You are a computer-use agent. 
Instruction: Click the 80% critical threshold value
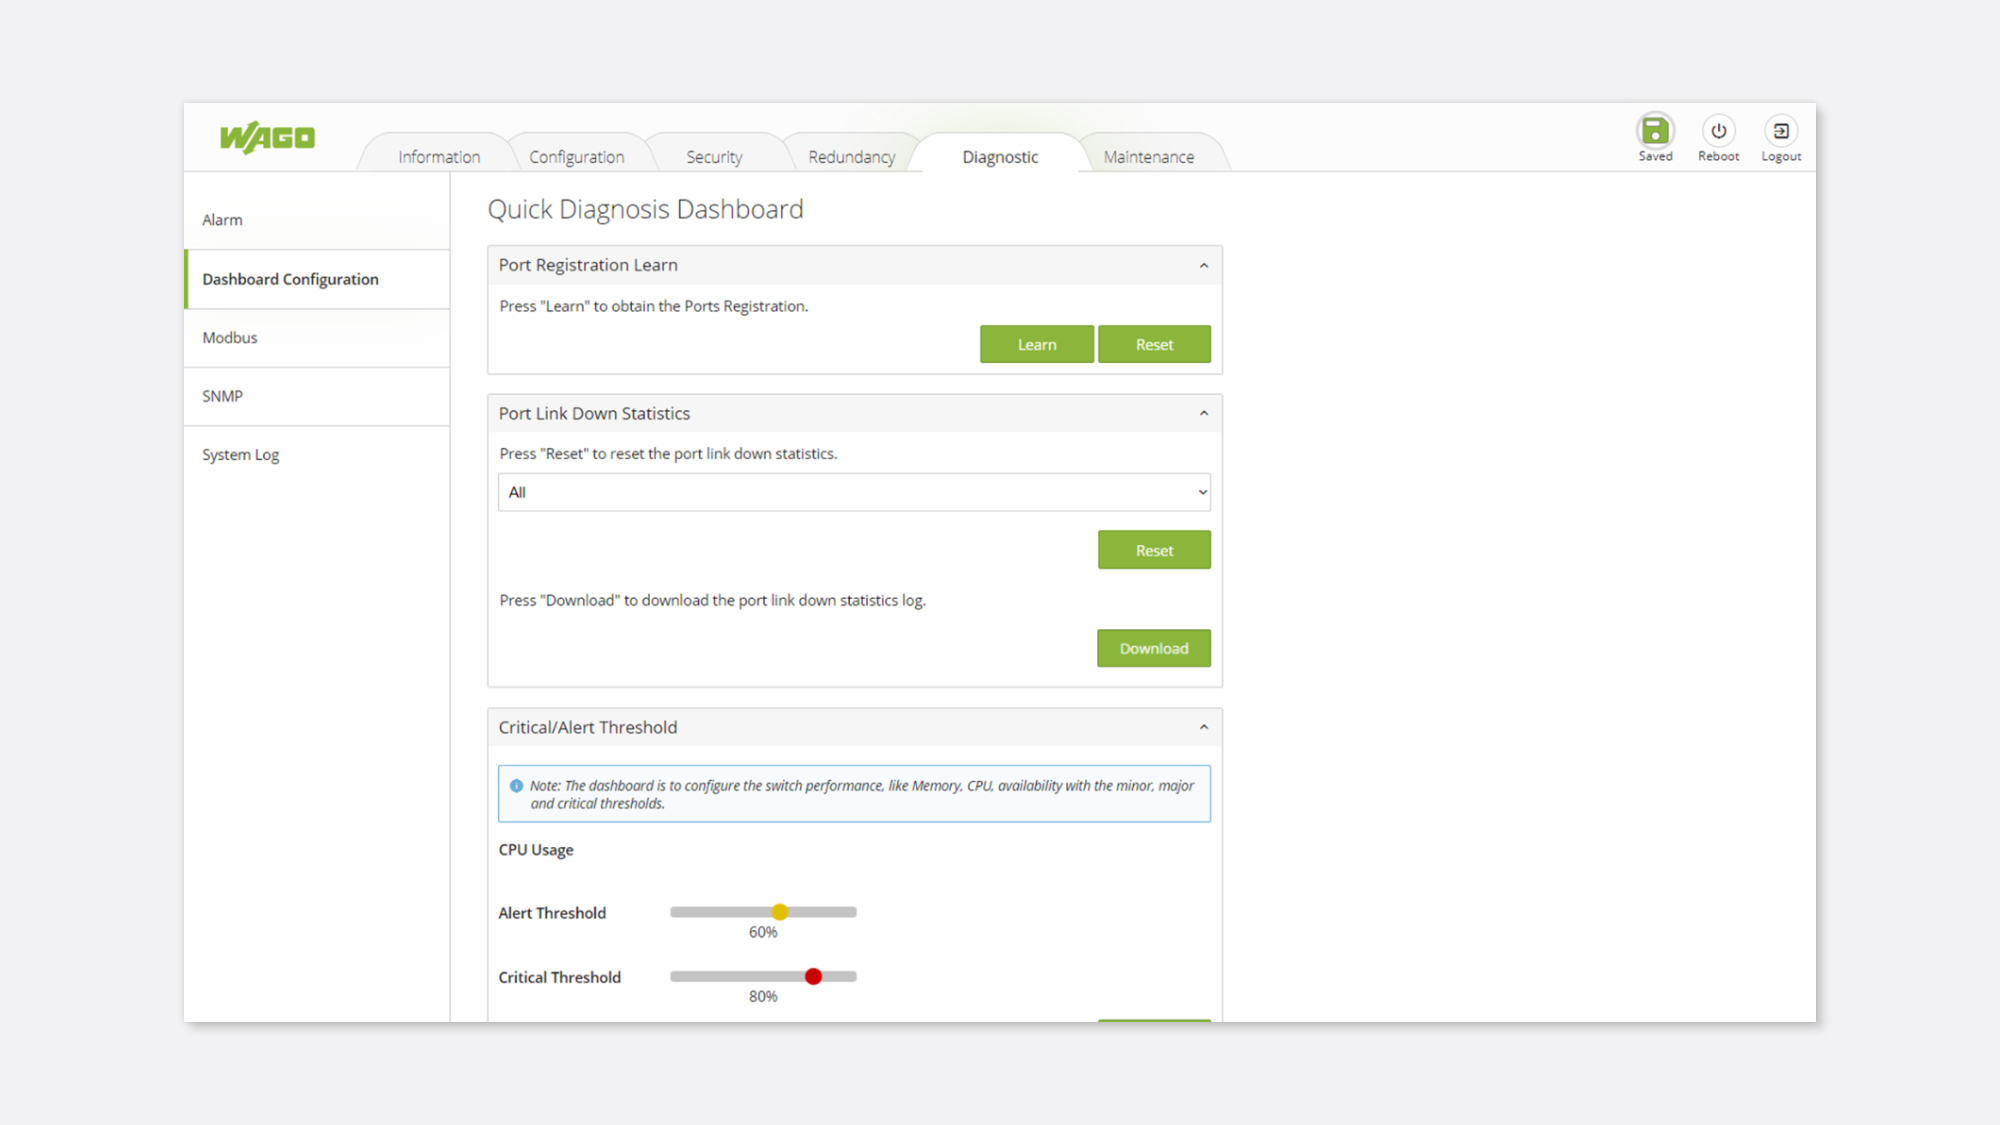pos(763,997)
